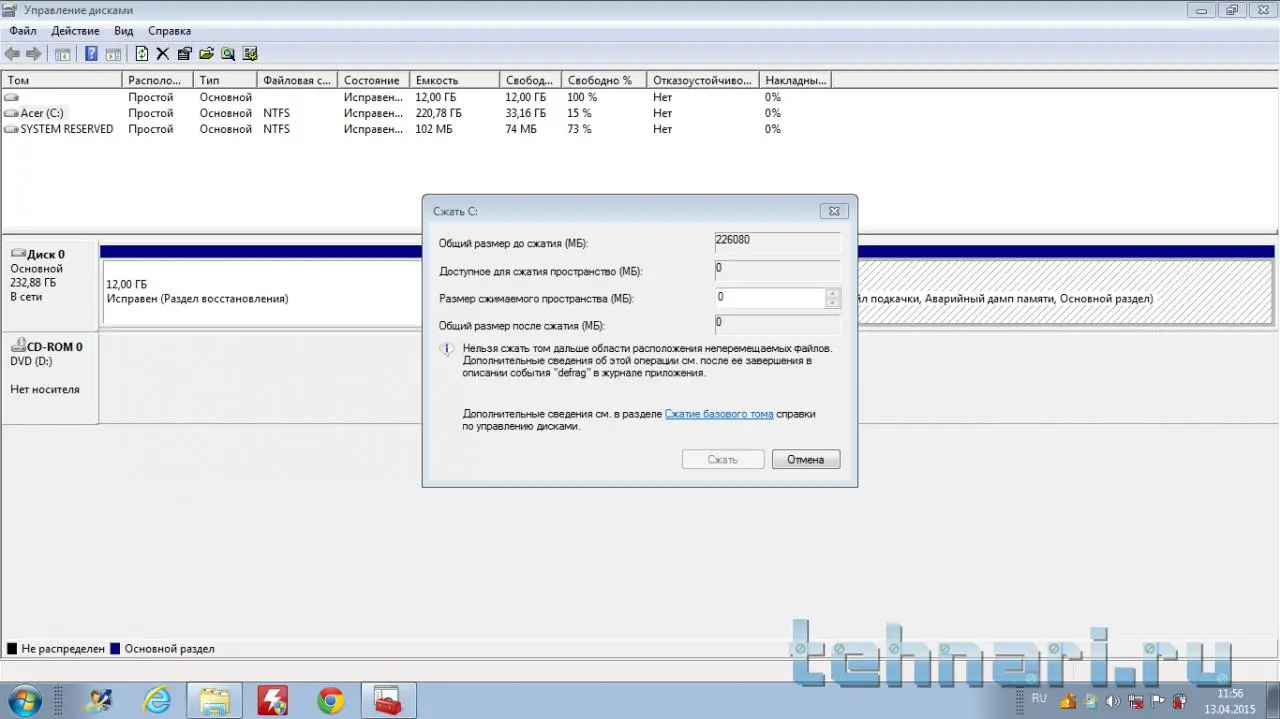Open the Windows Start button

(24, 699)
